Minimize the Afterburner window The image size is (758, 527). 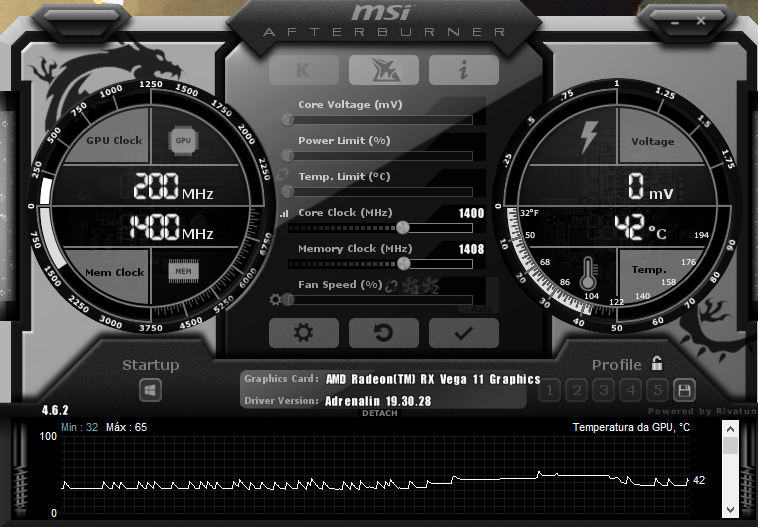(x=675, y=22)
